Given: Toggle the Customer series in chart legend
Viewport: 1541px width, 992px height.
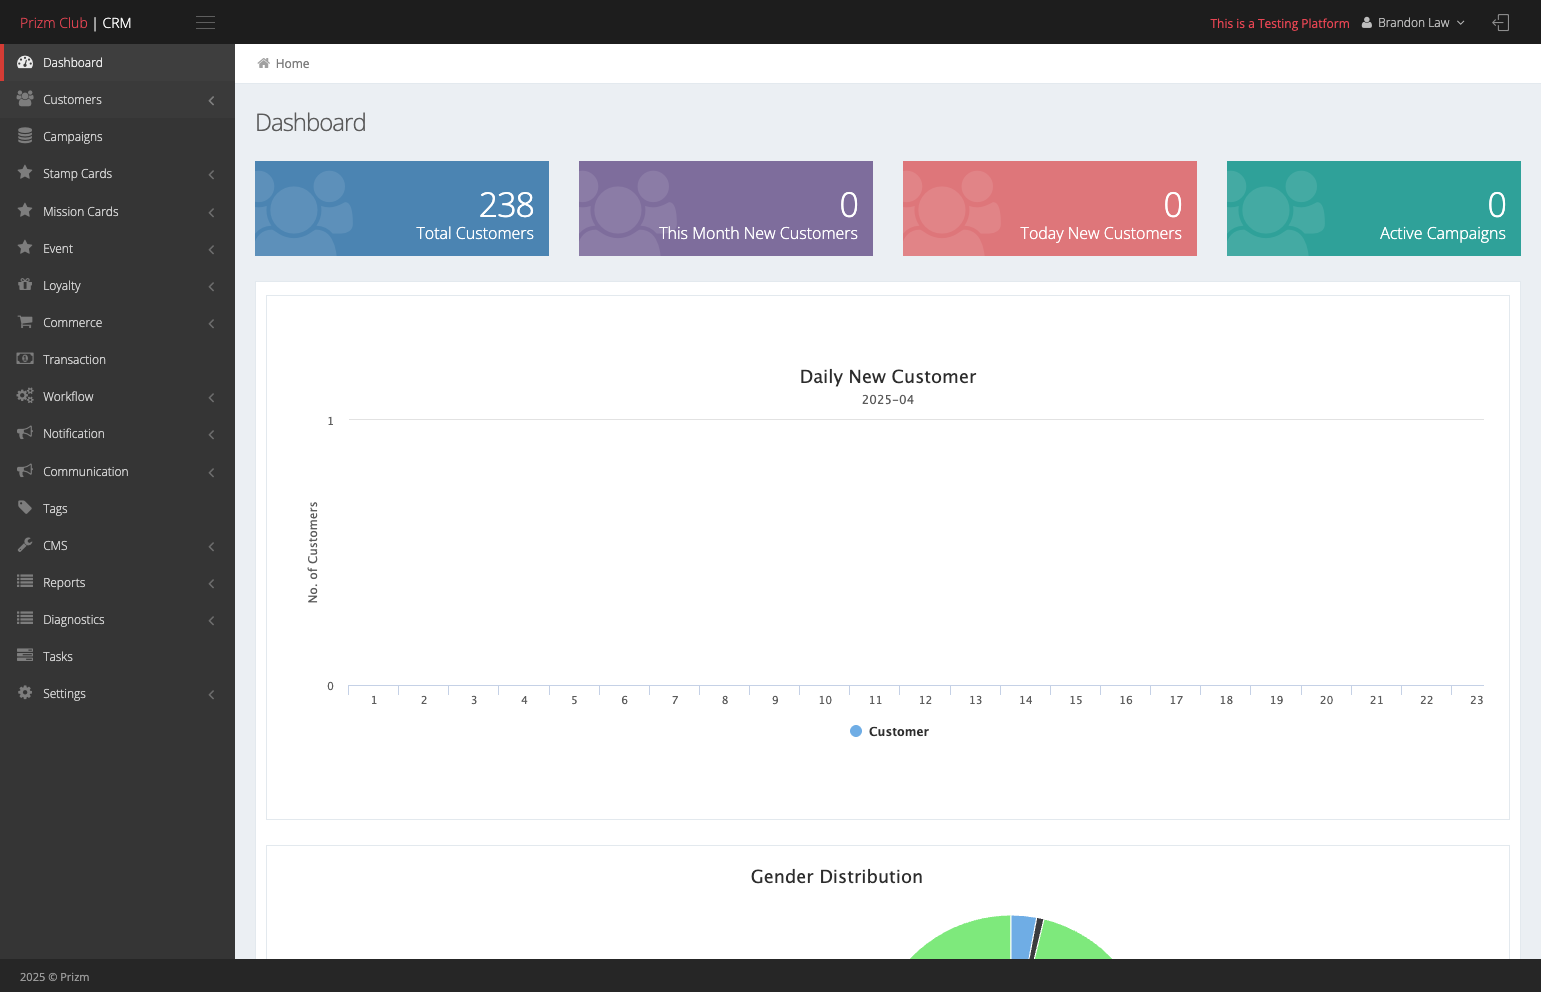Looking at the screenshot, I should [889, 731].
